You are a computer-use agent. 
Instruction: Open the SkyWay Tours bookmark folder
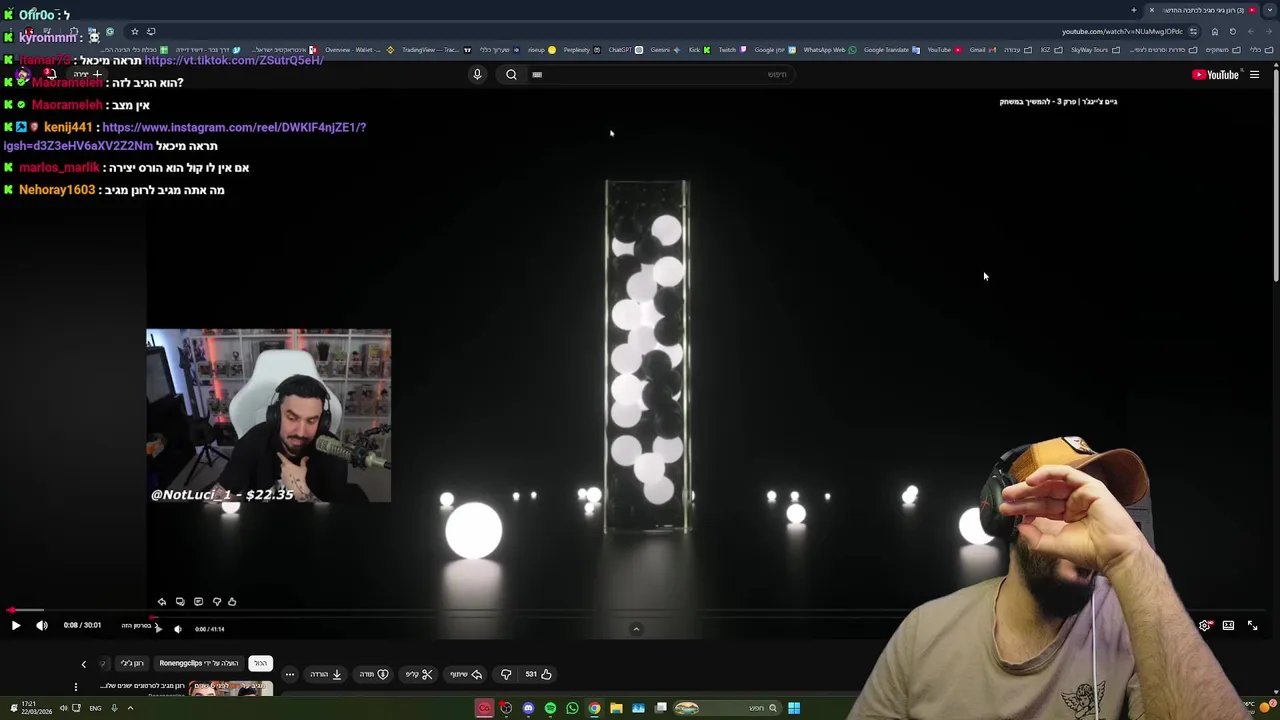coord(1093,49)
